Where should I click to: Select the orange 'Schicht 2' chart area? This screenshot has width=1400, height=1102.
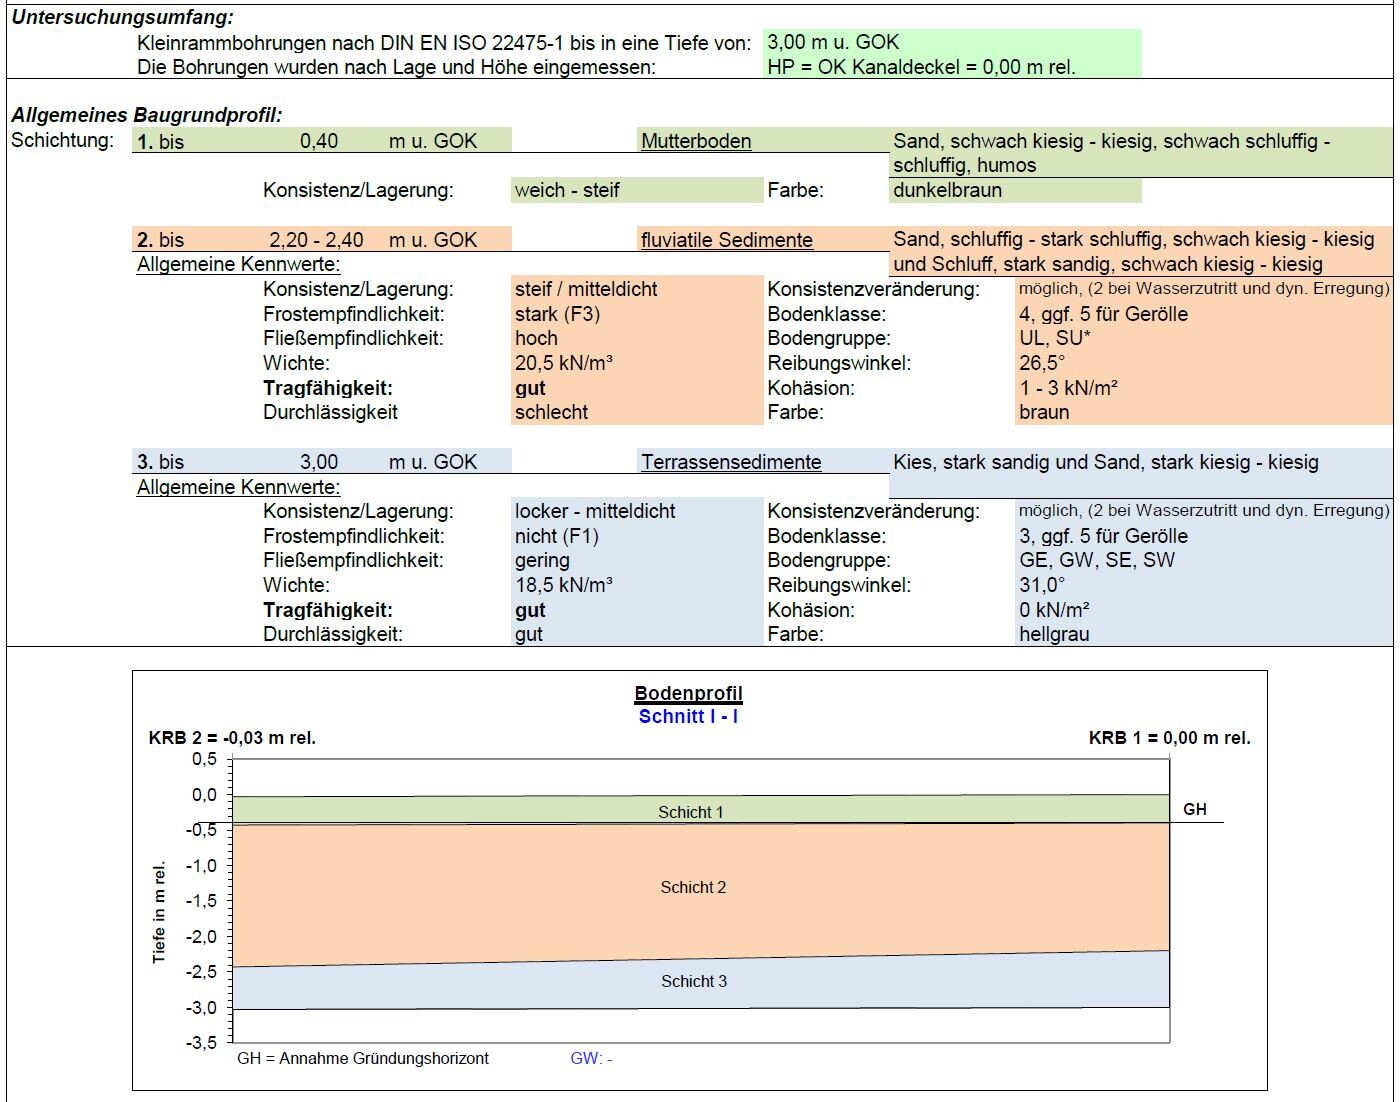click(693, 887)
